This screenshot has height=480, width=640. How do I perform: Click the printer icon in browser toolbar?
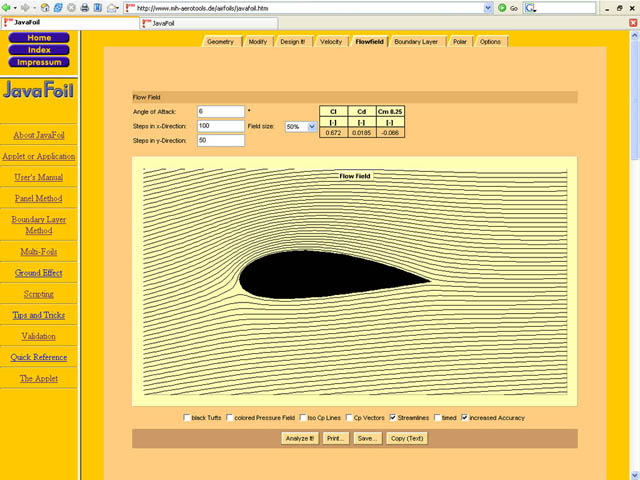tap(84, 8)
